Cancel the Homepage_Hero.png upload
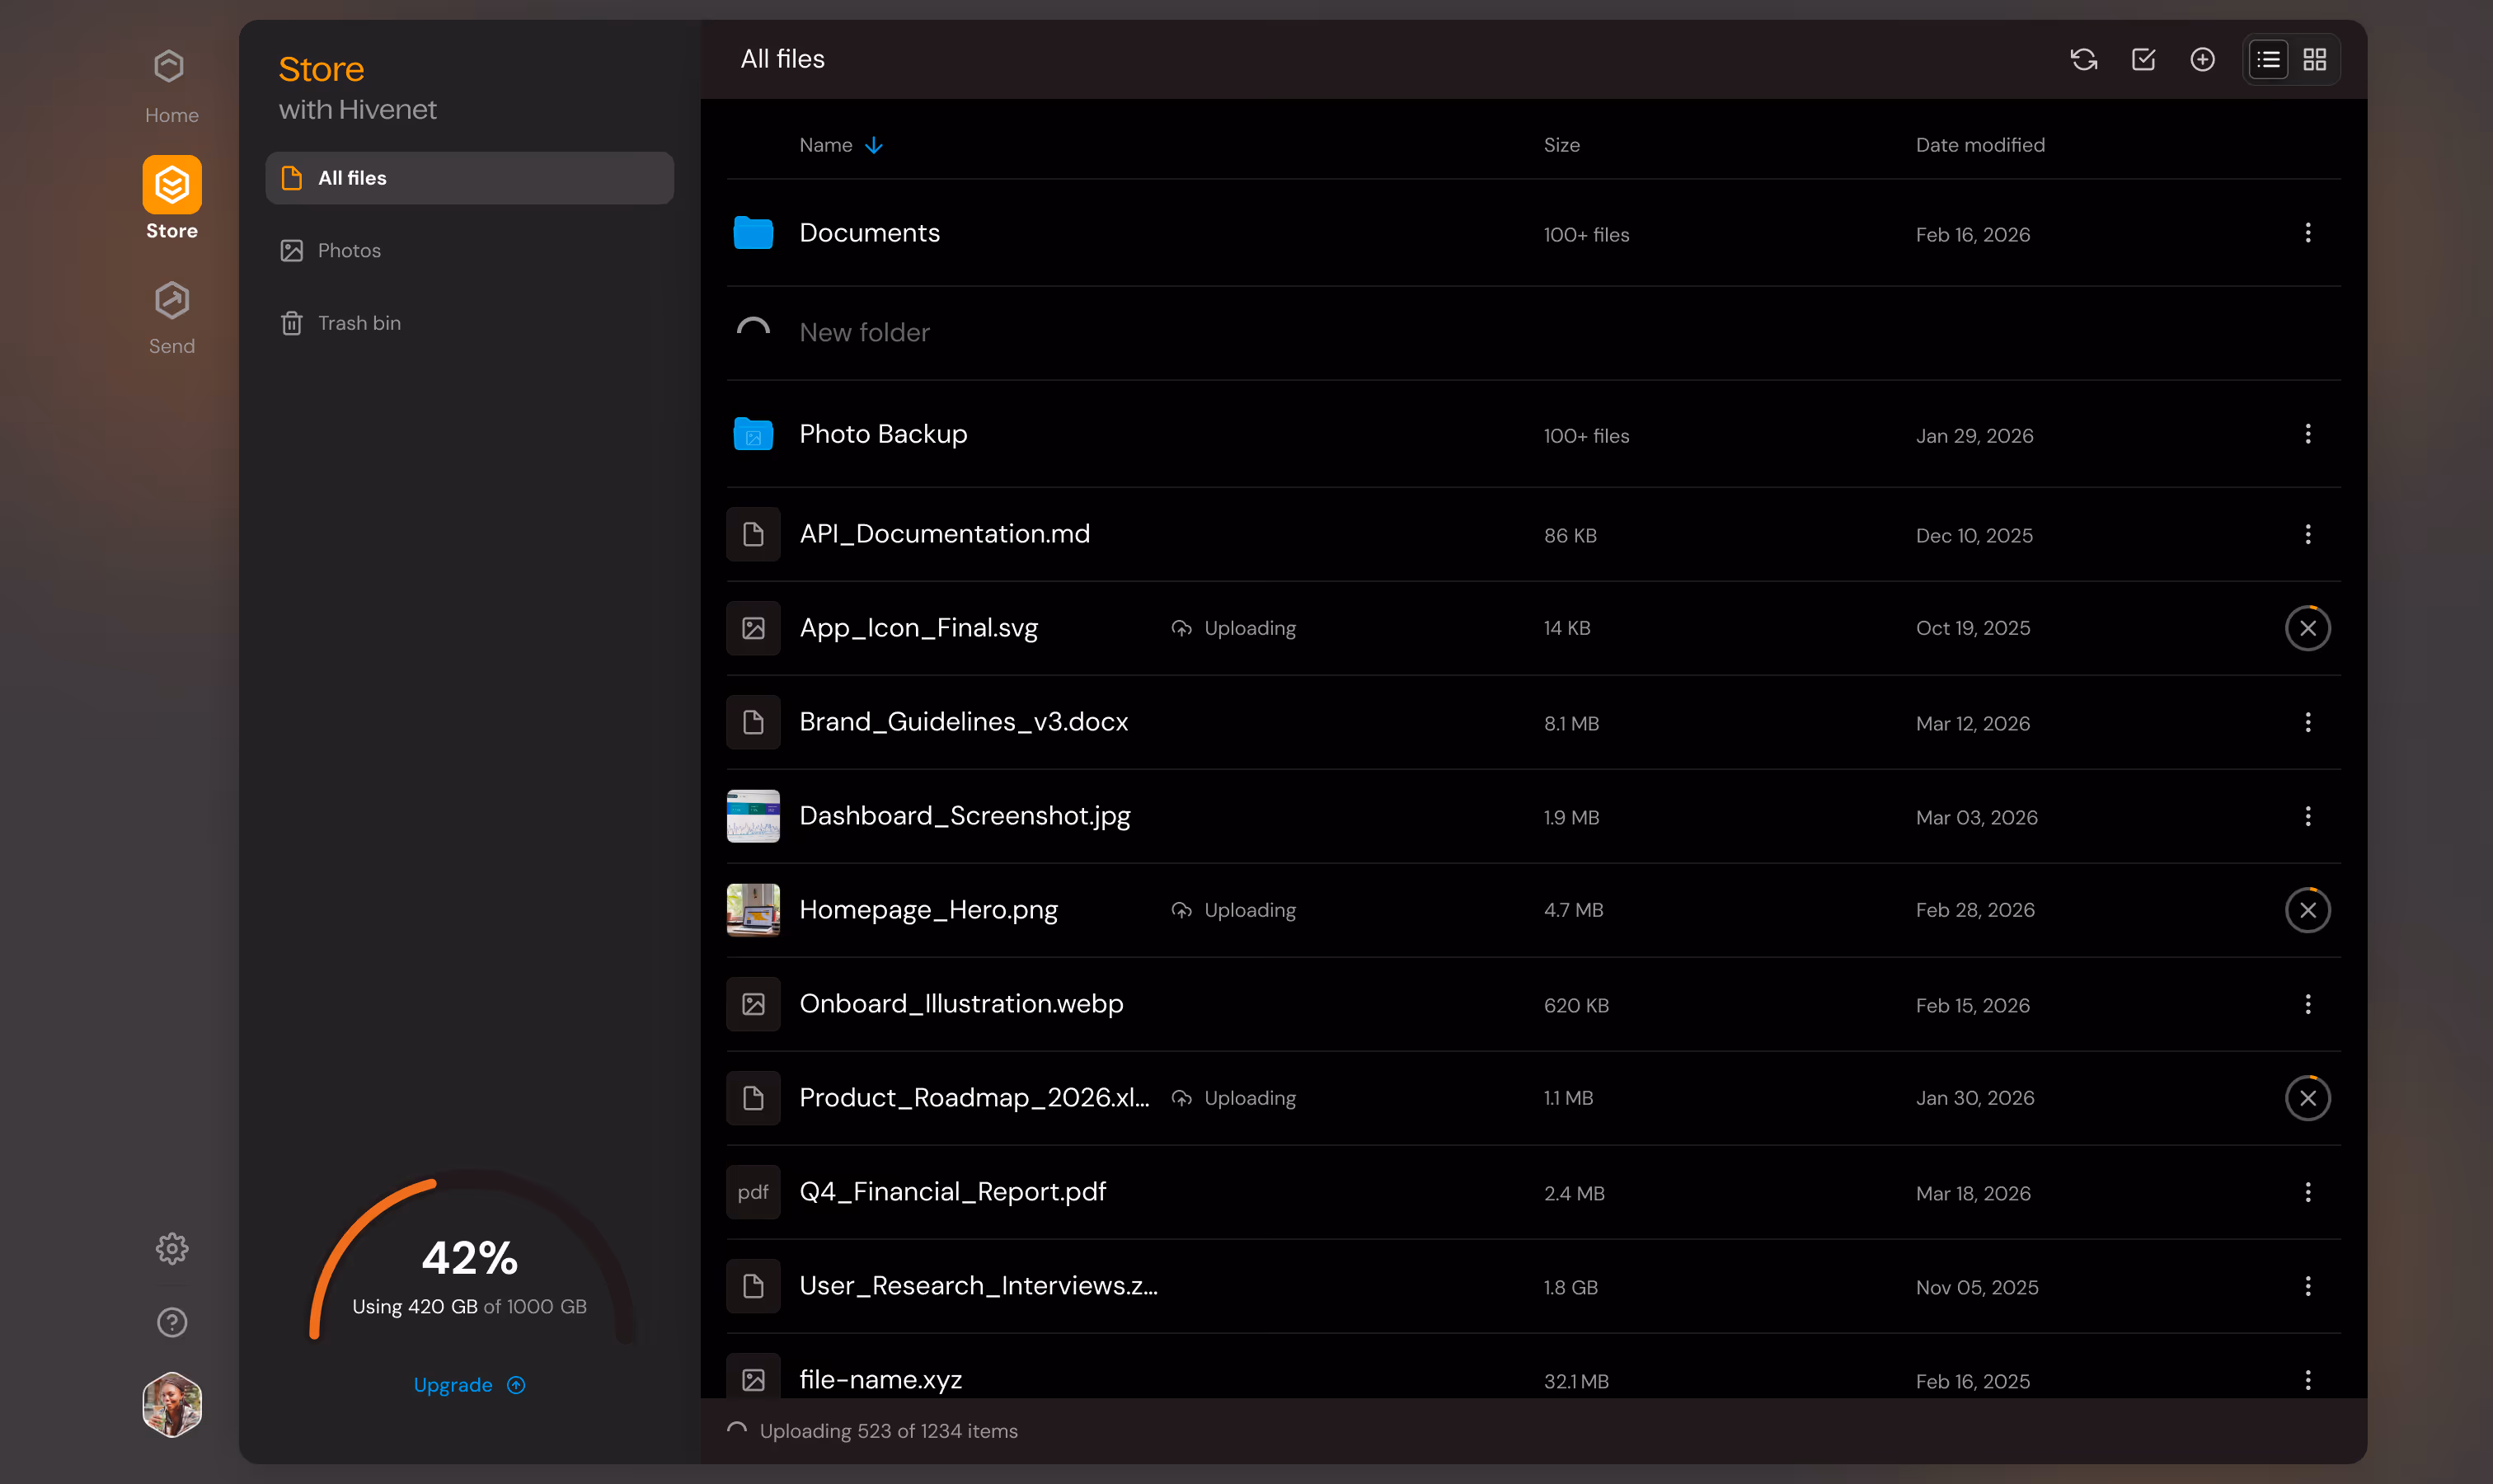This screenshot has width=2493, height=1484. click(x=2307, y=910)
